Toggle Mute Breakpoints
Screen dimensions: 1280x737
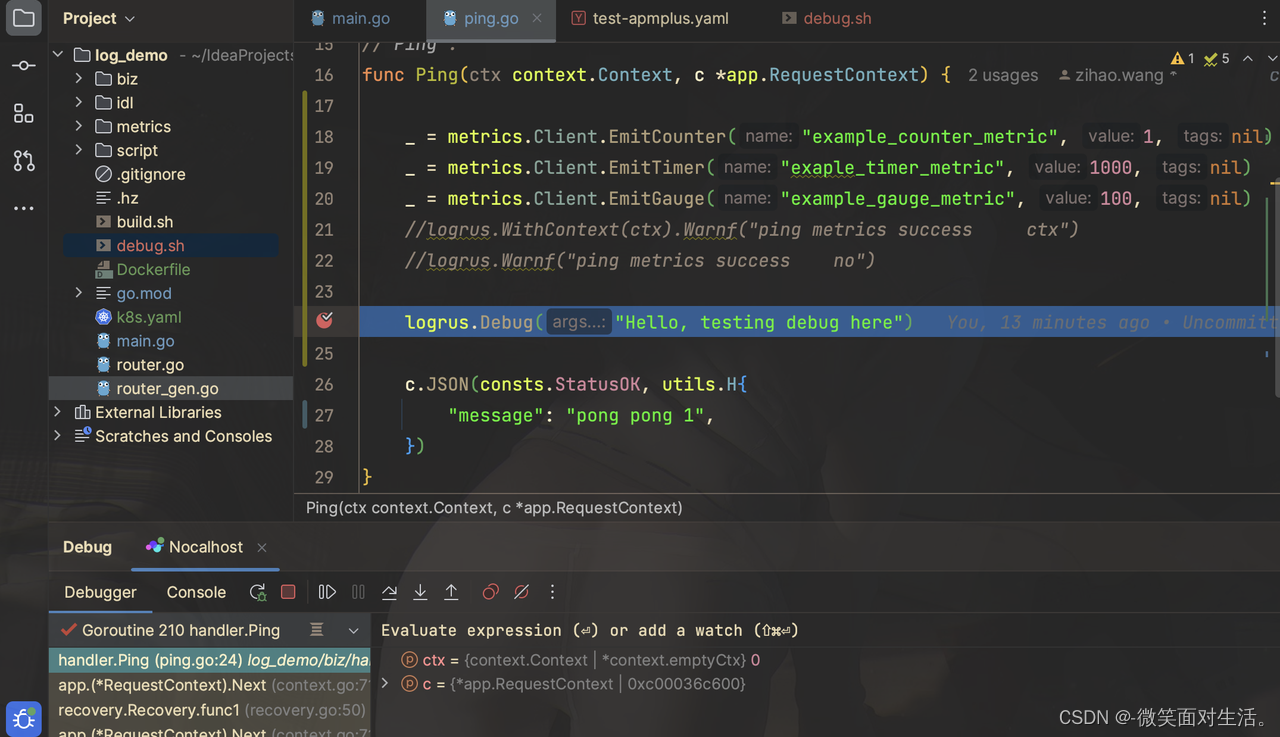[x=521, y=592]
